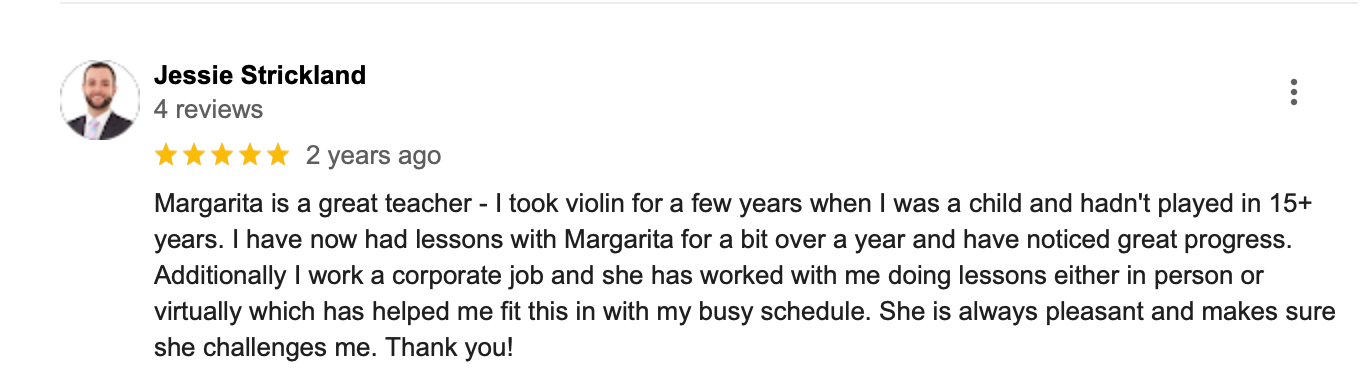Click the second gold rating star

pos(194,155)
